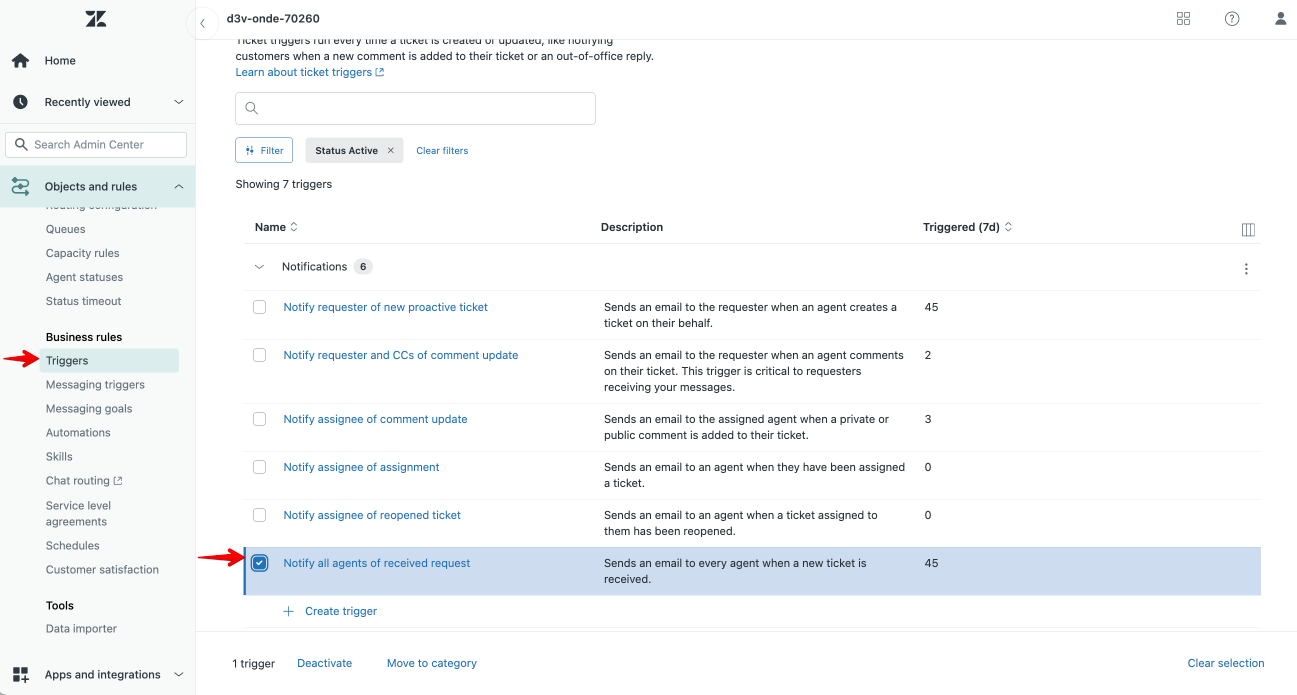
Task: Click the trigger search field
Action: click(x=415, y=109)
